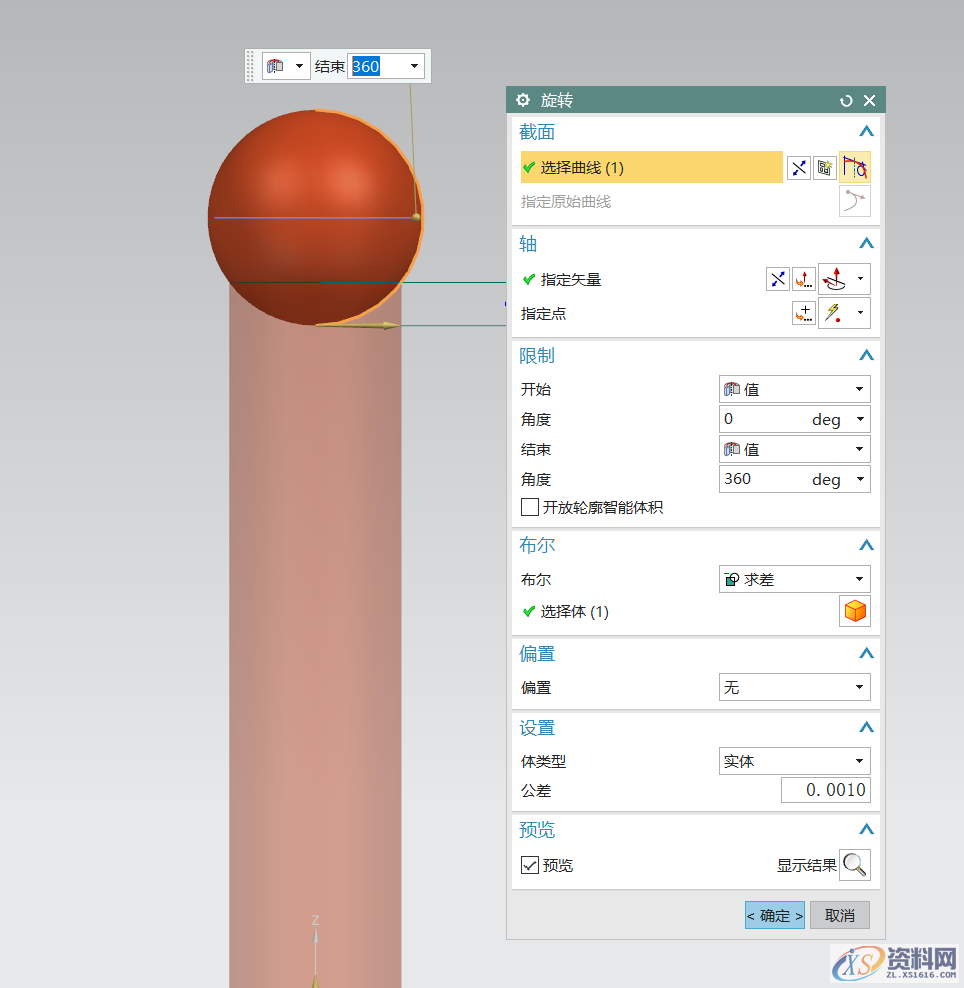Screen dimensions: 964x988
Task: Open the 旋转 dialog settings gear
Action: [523, 100]
